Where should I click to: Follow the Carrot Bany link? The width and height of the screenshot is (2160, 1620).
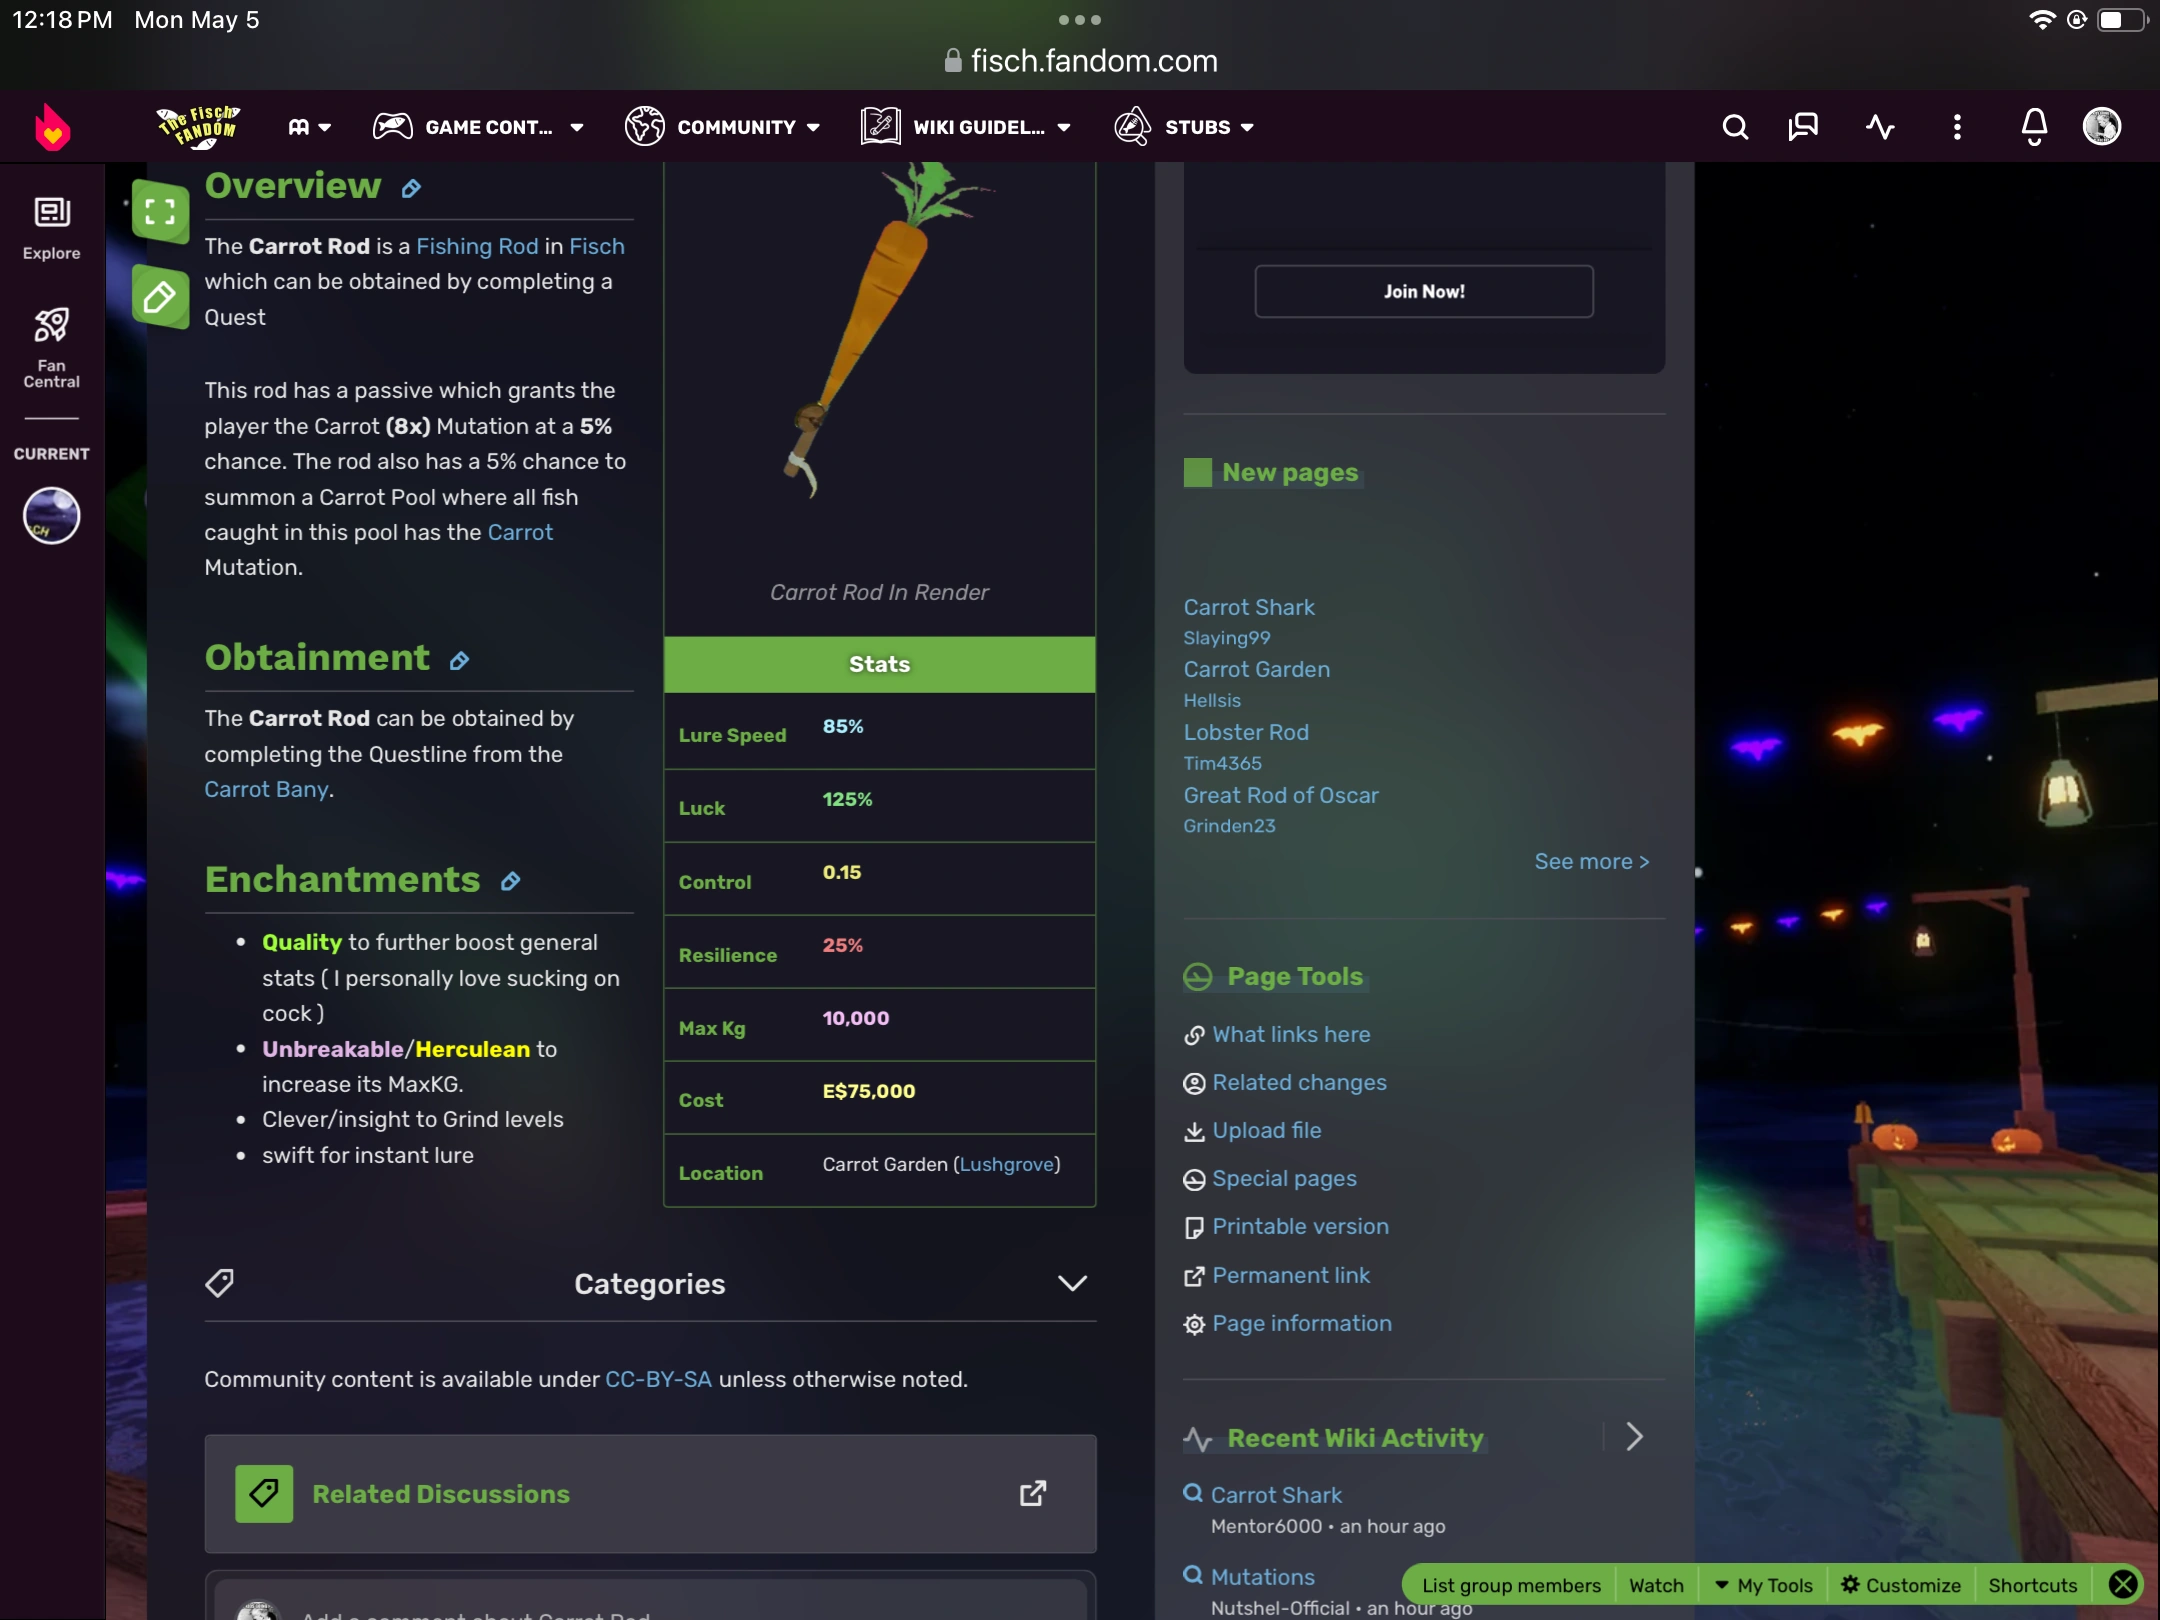(x=266, y=789)
